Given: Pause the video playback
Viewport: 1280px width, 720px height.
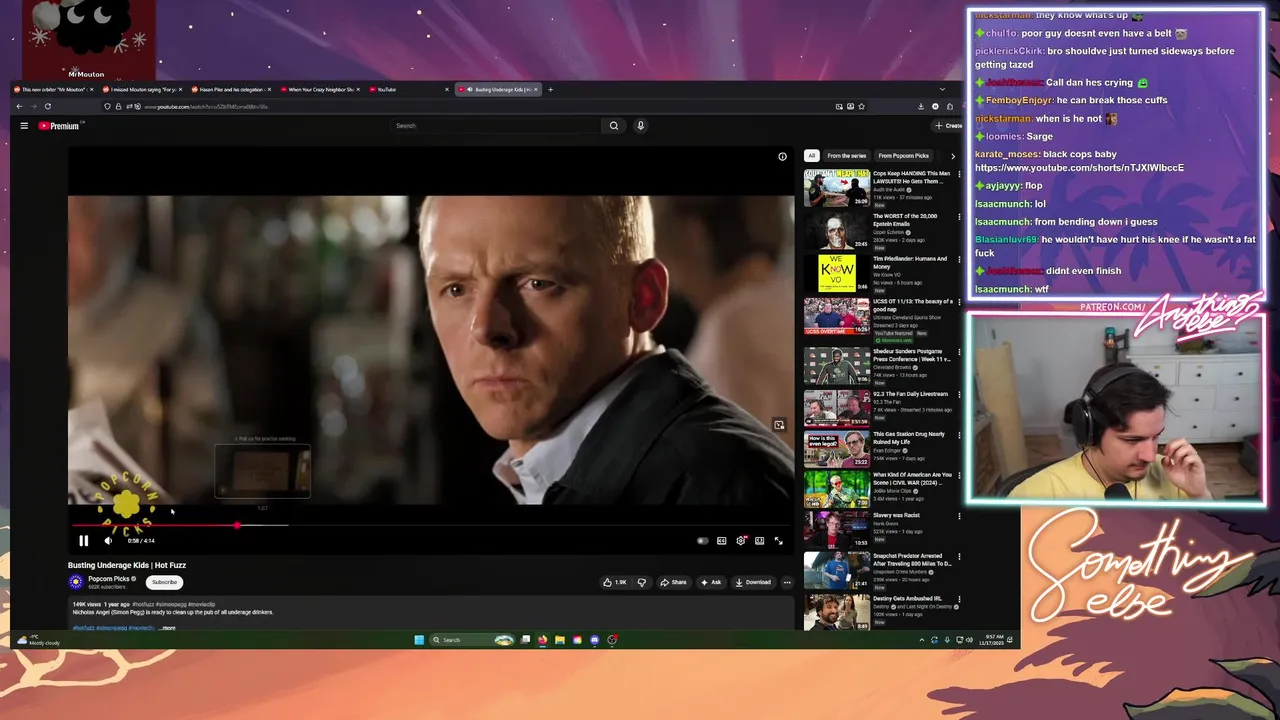Looking at the screenshot, I should (84, 541).
